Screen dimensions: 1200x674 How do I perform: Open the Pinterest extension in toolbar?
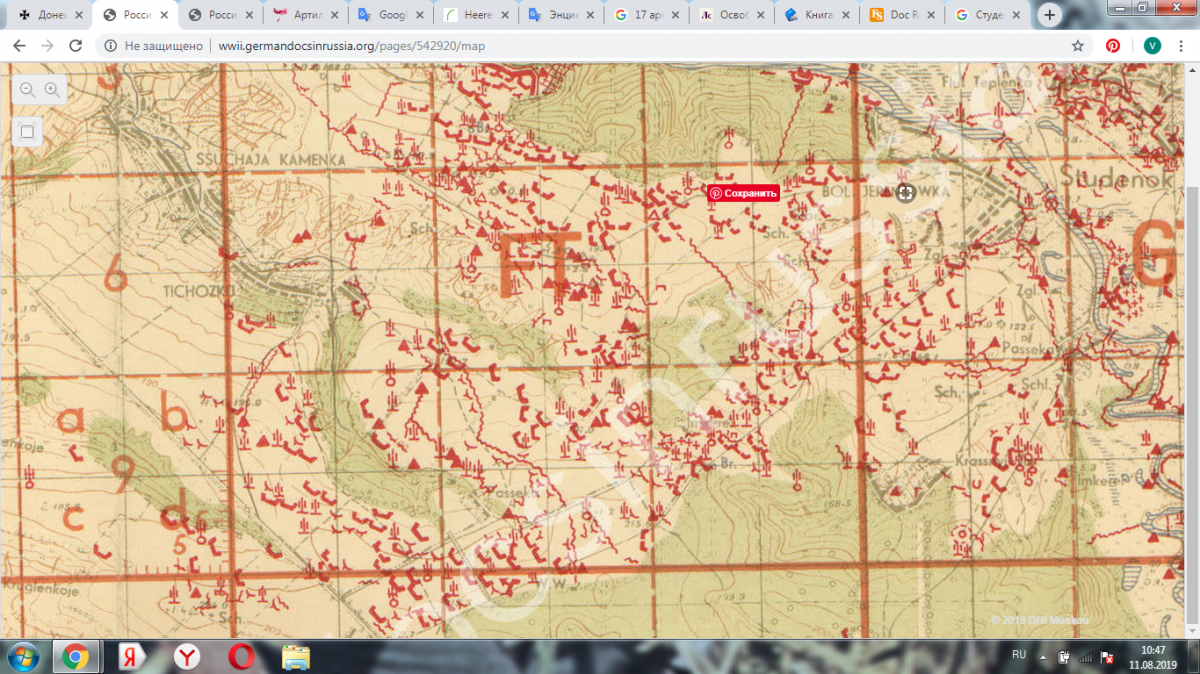1112,46
